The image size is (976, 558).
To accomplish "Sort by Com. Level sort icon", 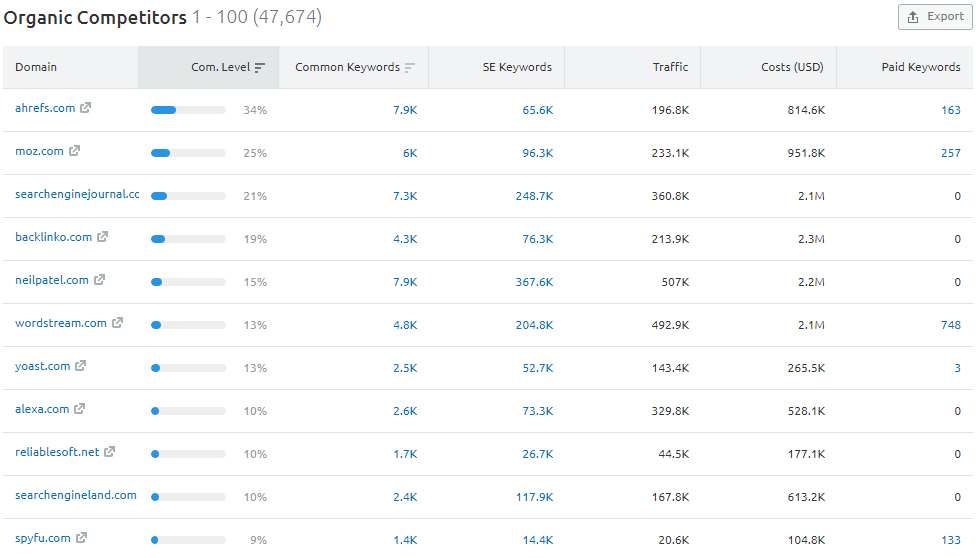I will pos(260,67).
